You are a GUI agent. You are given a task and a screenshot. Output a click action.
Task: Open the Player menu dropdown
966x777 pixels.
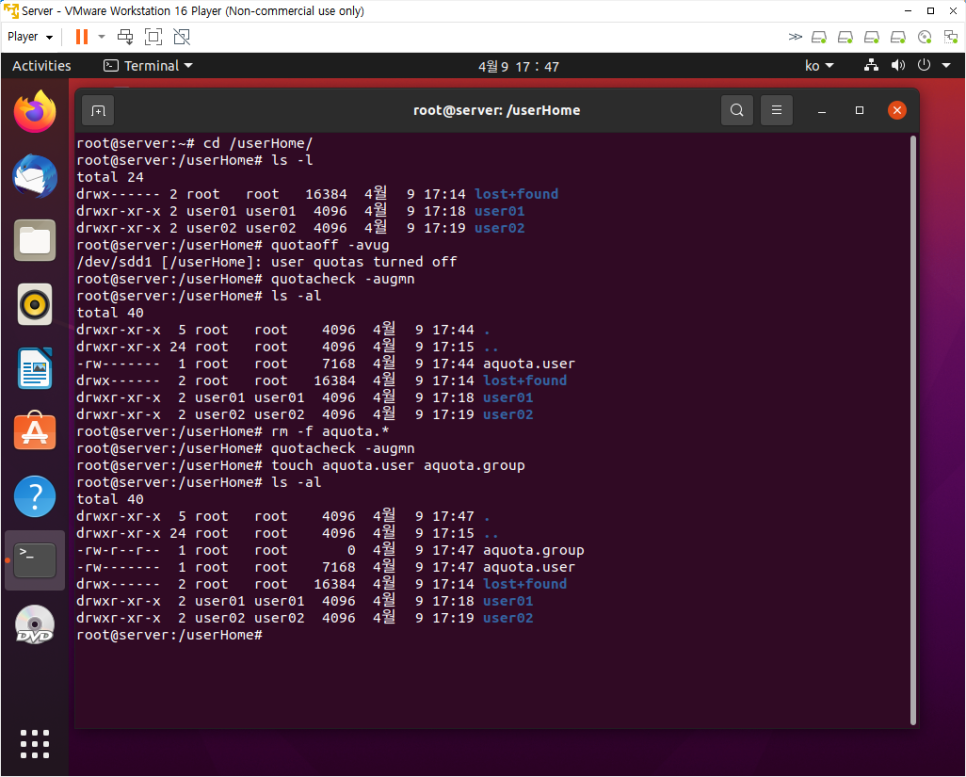[30, 37]
